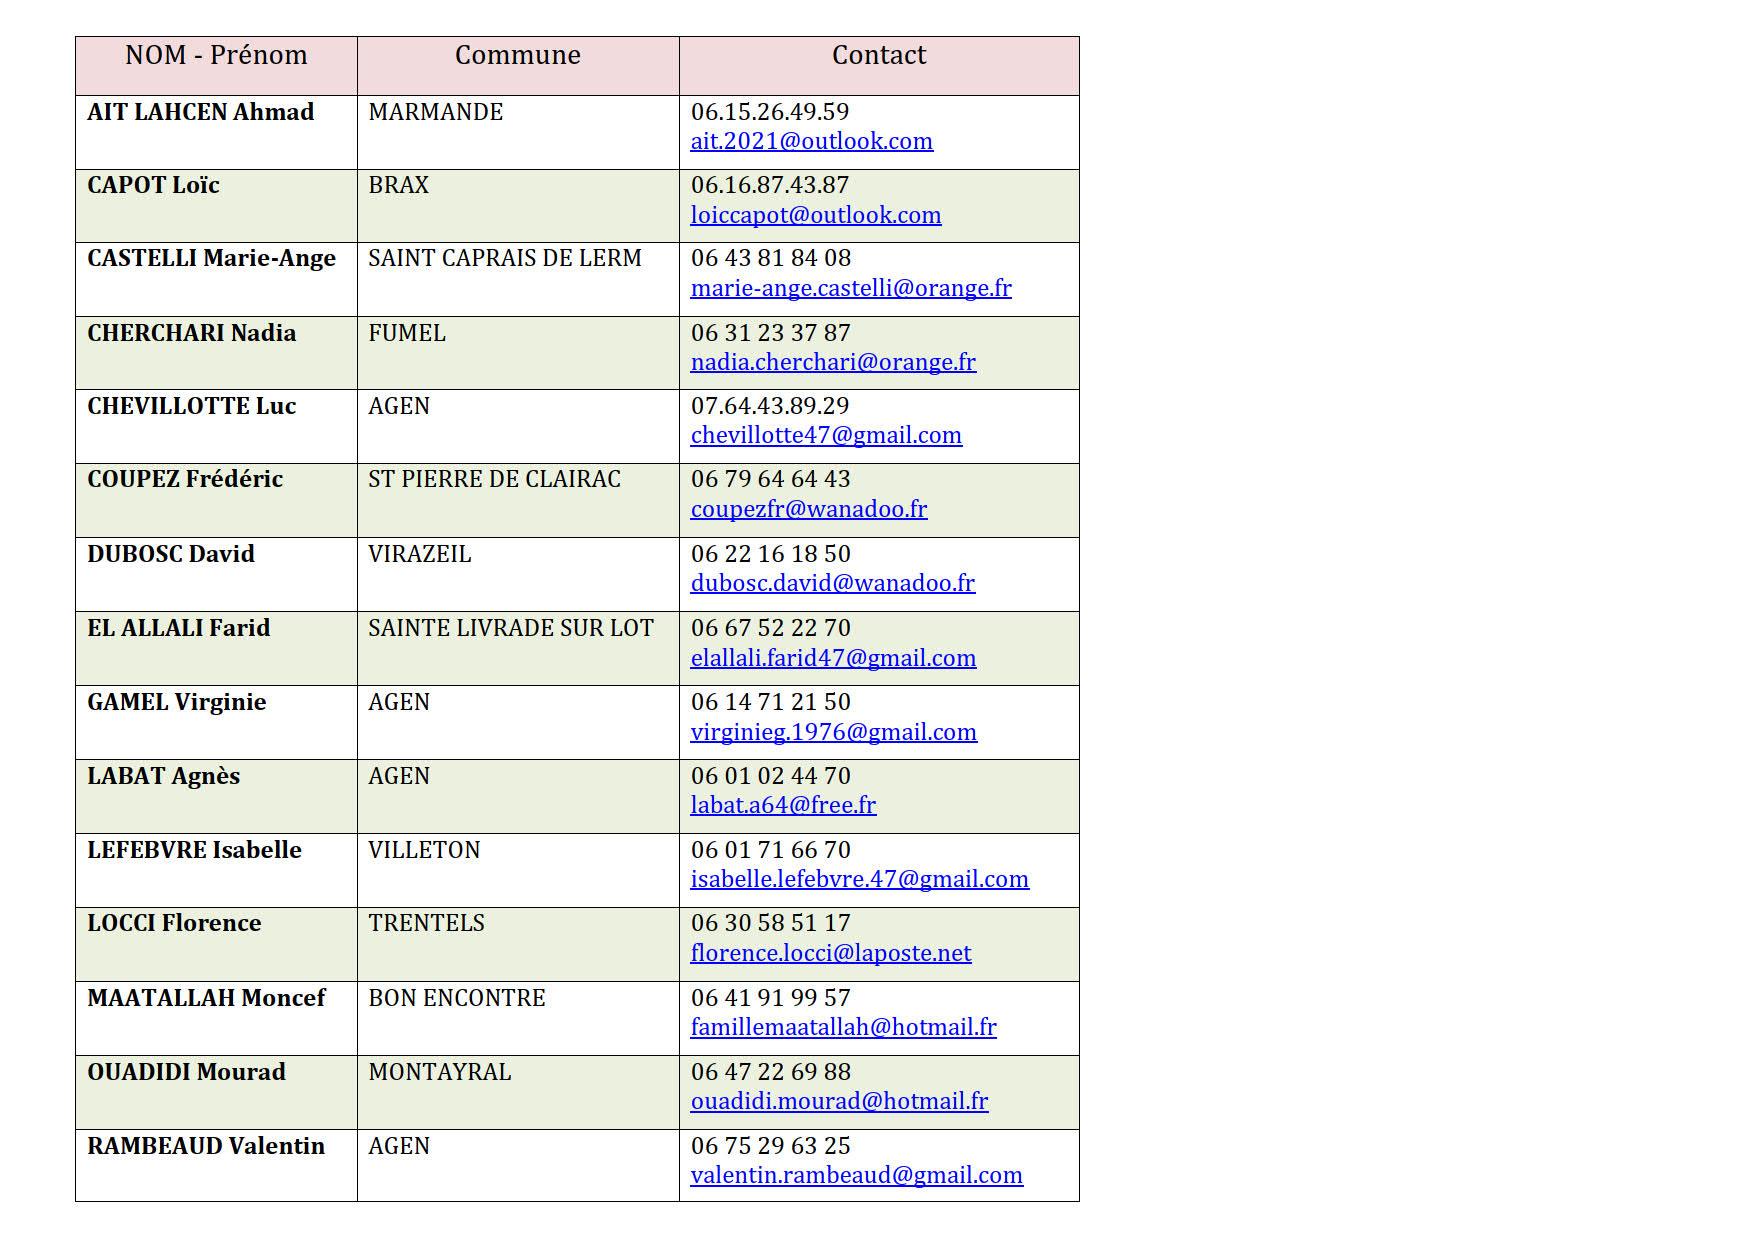This screenshot has width=1754, height=1240.
Task: Click the coupezfr@wanadoo.fr link
Action: pos(809,509)
